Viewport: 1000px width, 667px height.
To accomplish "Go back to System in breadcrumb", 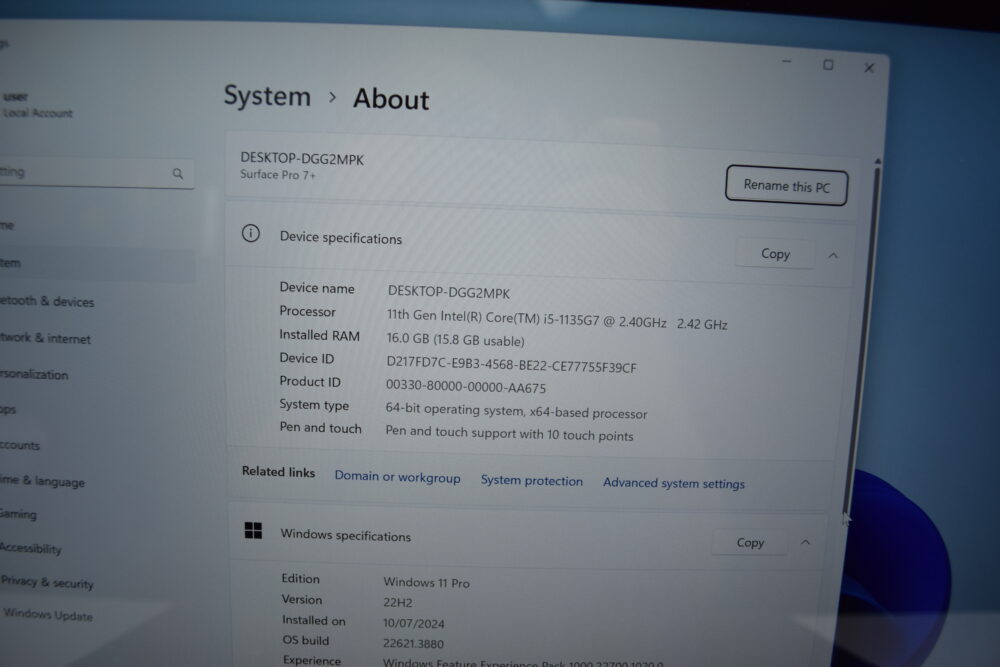I will pyautogui.click(x=267, y=96).
